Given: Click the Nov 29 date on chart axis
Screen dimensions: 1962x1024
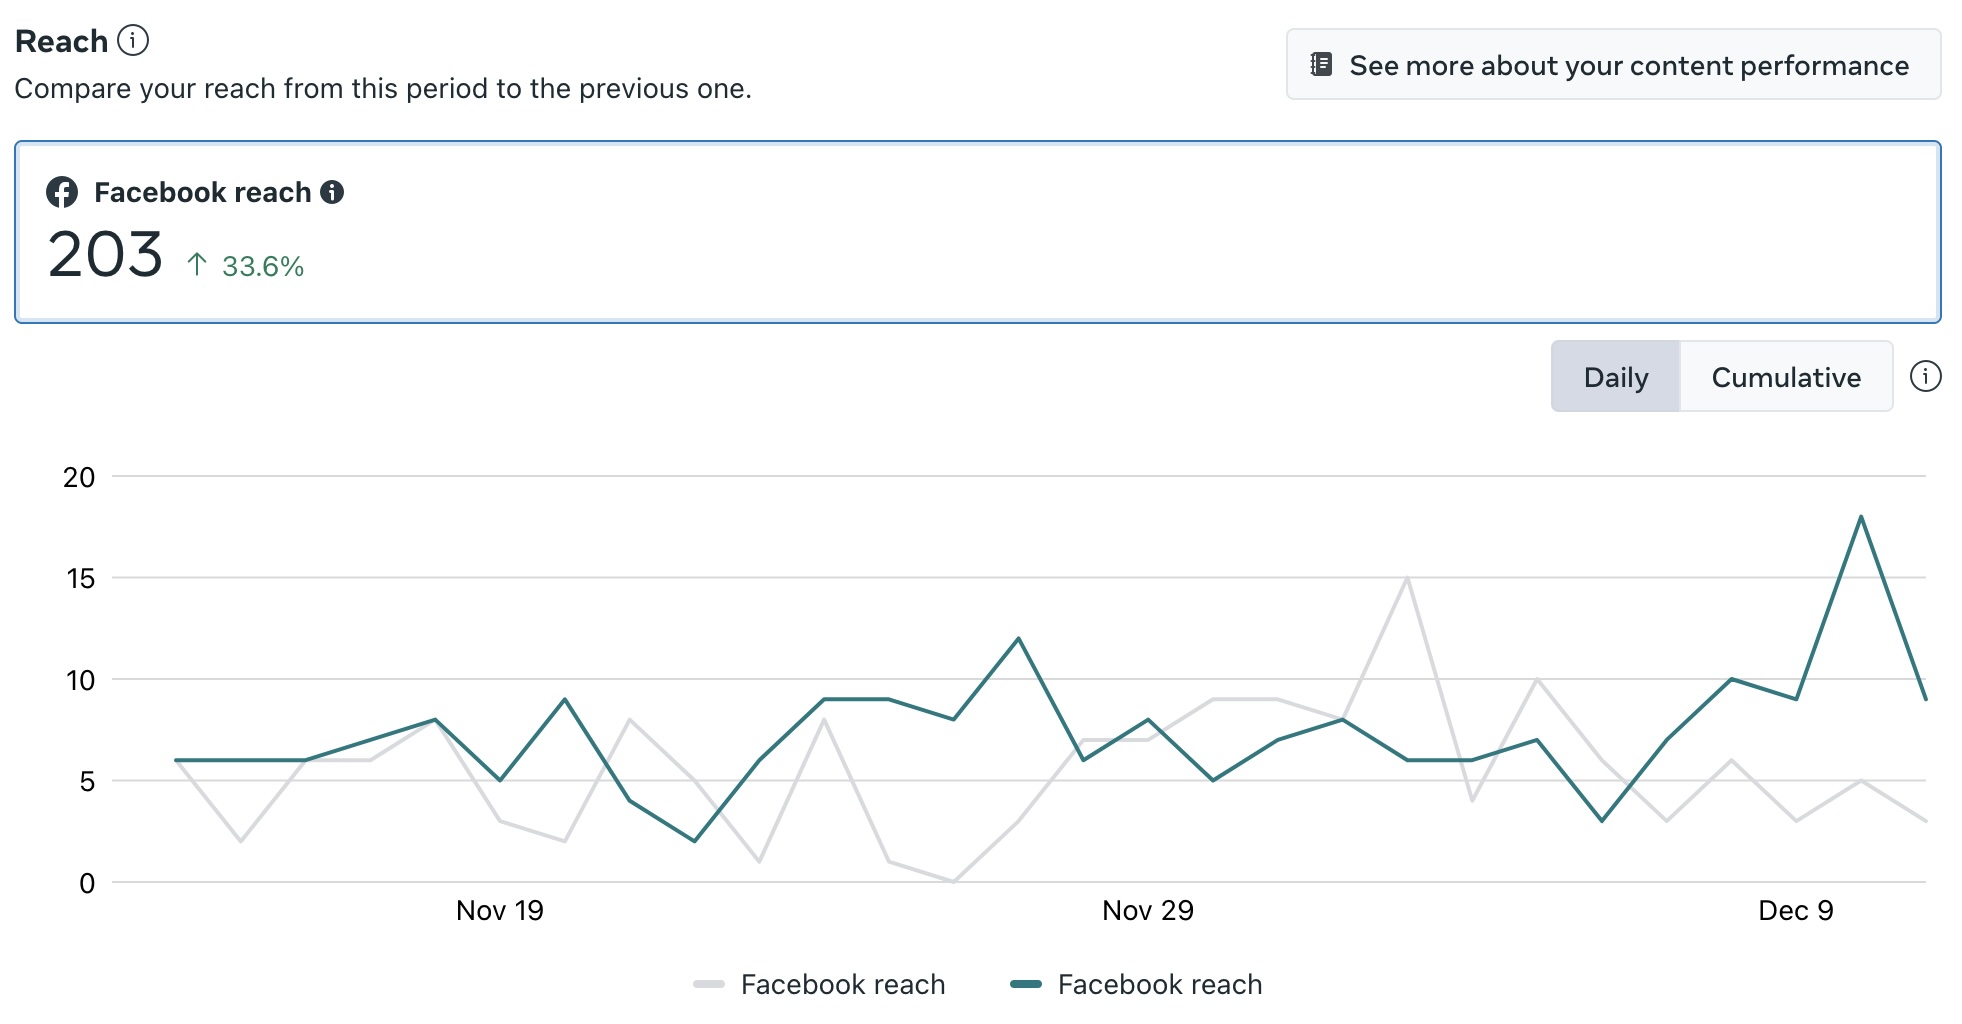Looking at the screenshot, I should (1147, 910).
